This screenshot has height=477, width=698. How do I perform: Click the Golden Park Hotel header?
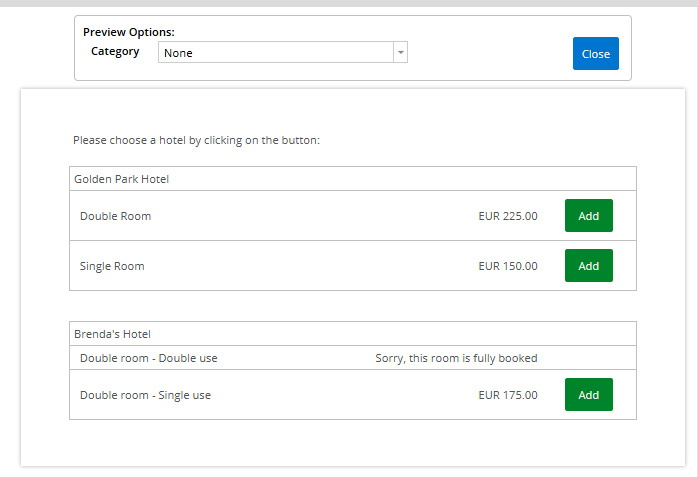[x=121, y=179]
